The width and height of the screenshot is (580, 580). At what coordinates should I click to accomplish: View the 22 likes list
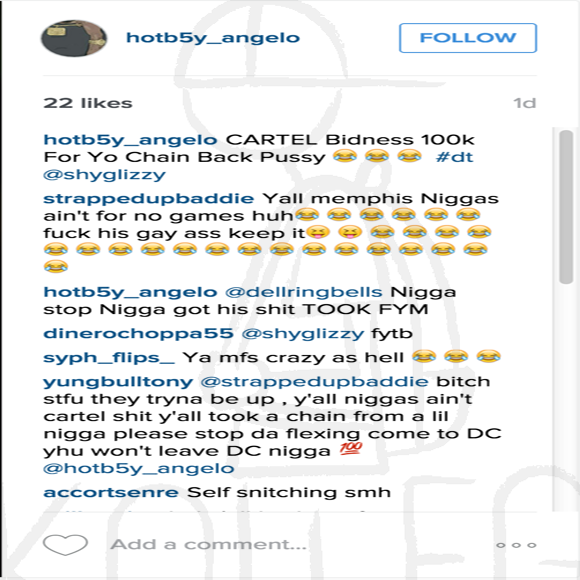tap(88, 103)
